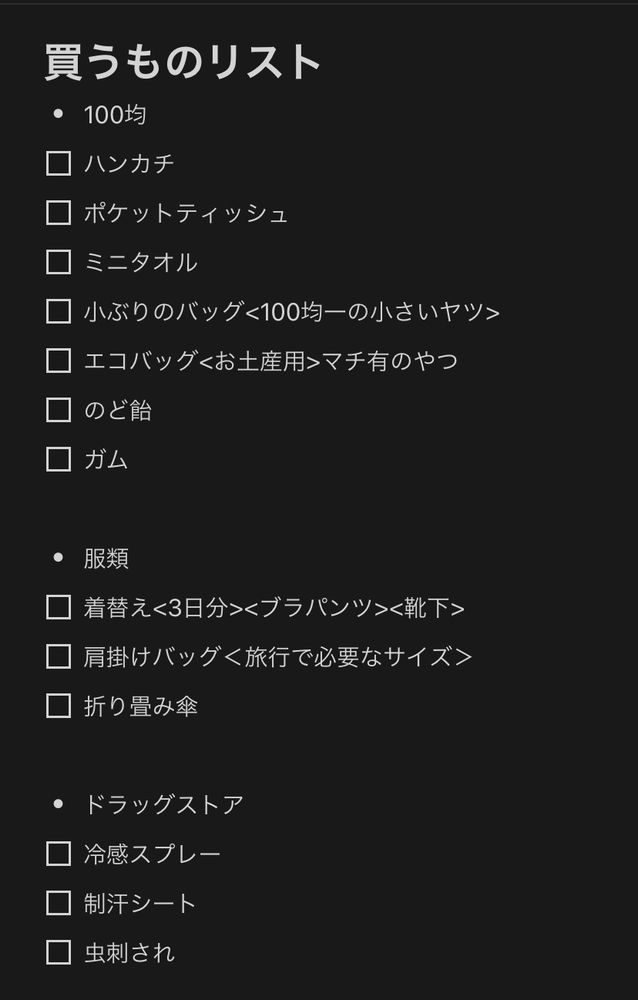Check the のど飴 checkbox

click(x=58, y=410)
